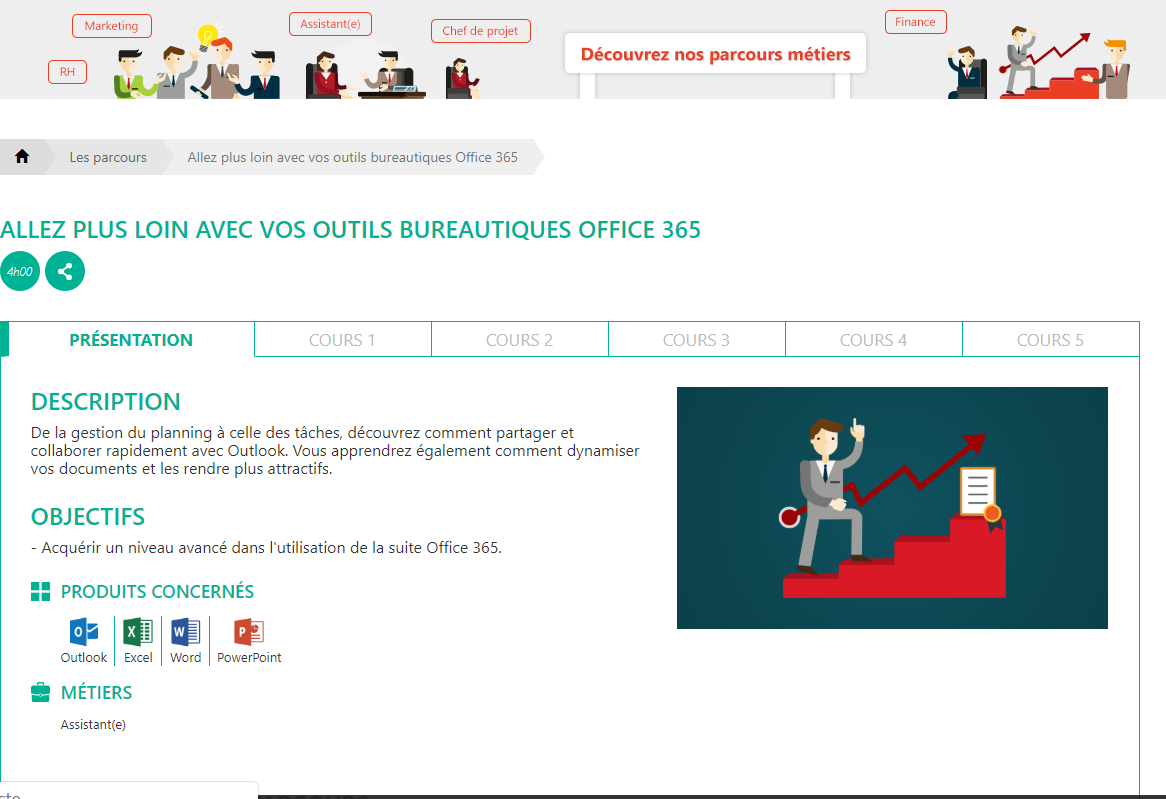Select the Objectifs heading
The image size is (1166, 799).
88,517
